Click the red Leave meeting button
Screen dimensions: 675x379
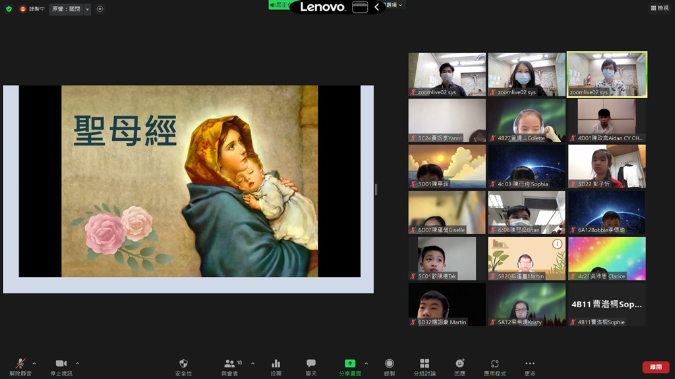pos(656,367)
